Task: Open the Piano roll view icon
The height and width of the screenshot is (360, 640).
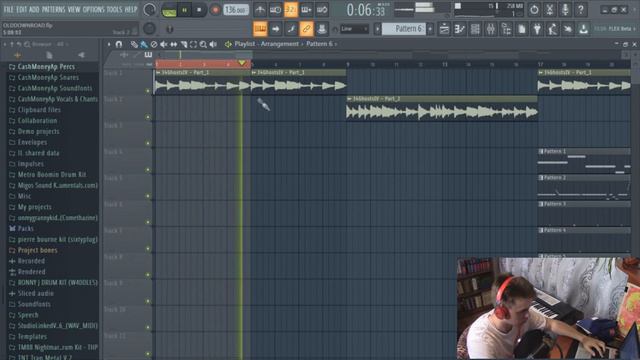Action: (460, 29)
